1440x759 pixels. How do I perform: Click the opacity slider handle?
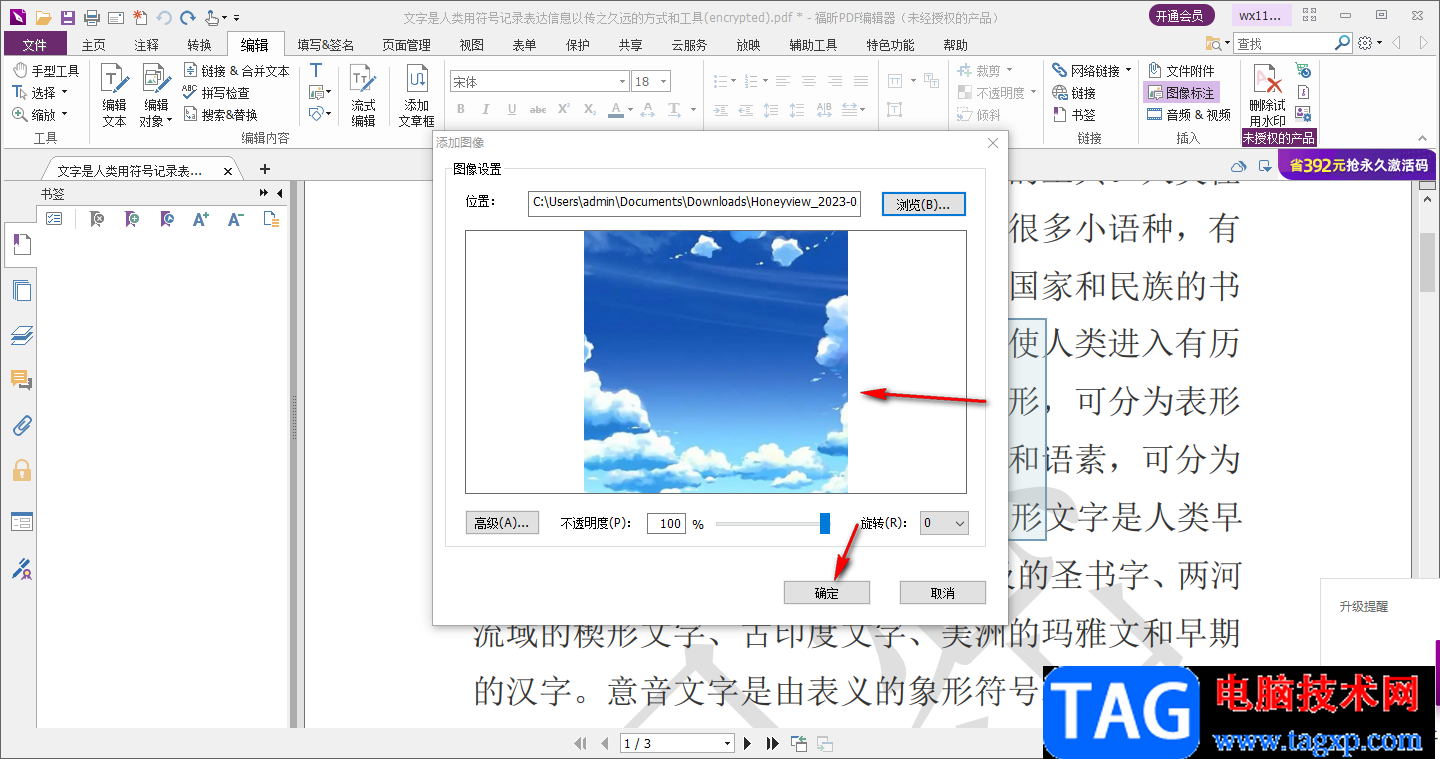coord(825,523)
